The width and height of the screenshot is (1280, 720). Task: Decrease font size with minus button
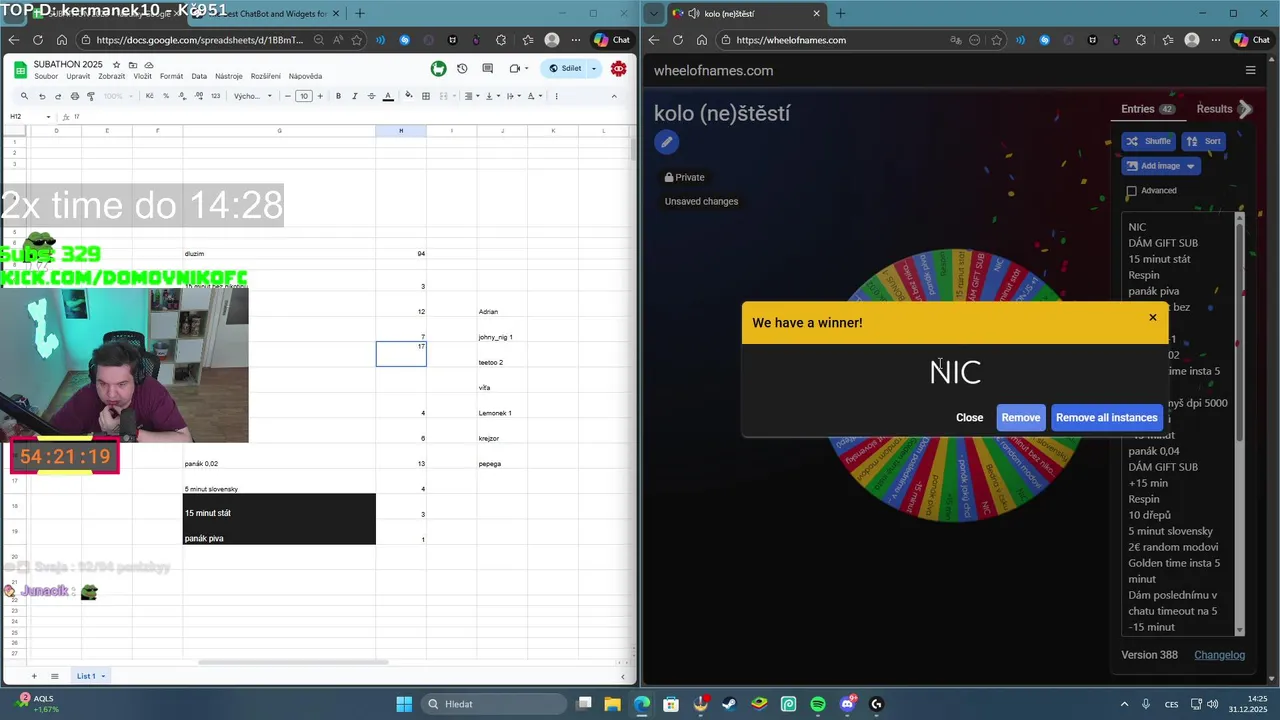288,96
